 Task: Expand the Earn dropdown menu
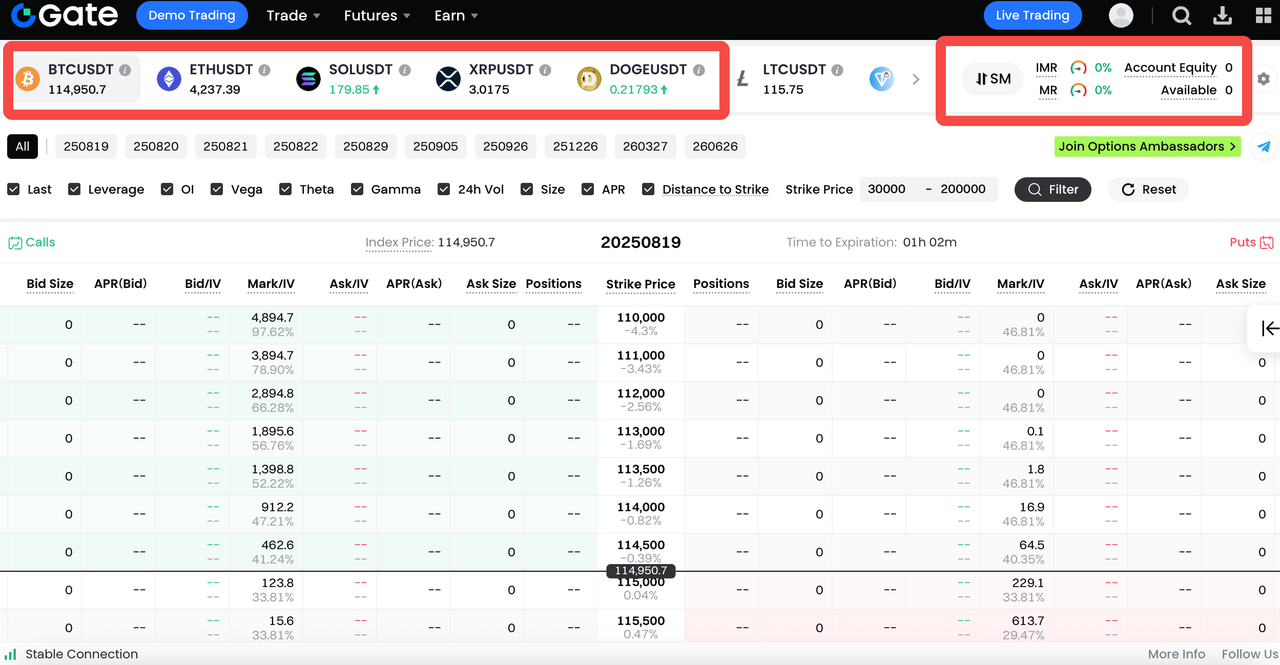pos(456,16)
